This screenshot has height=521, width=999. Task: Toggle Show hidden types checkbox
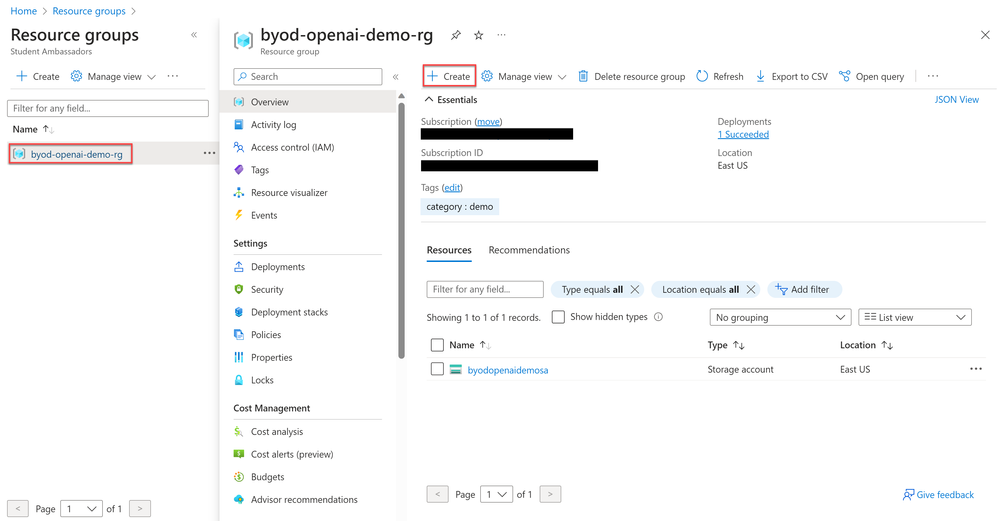coord(558,317)
